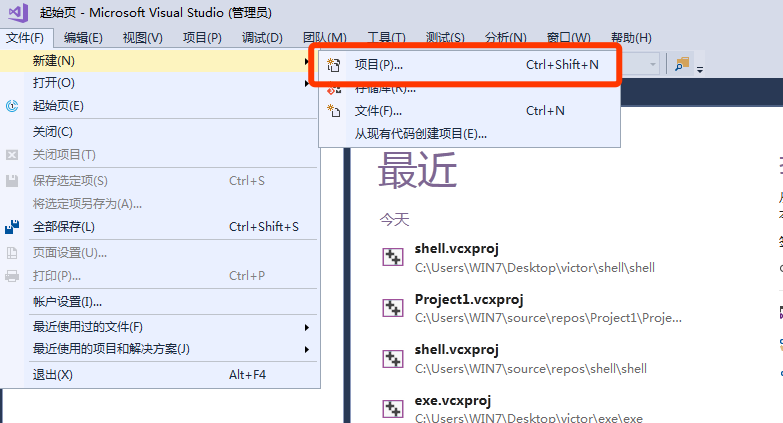Click the Start Page icon in File menu

point(13,106)
